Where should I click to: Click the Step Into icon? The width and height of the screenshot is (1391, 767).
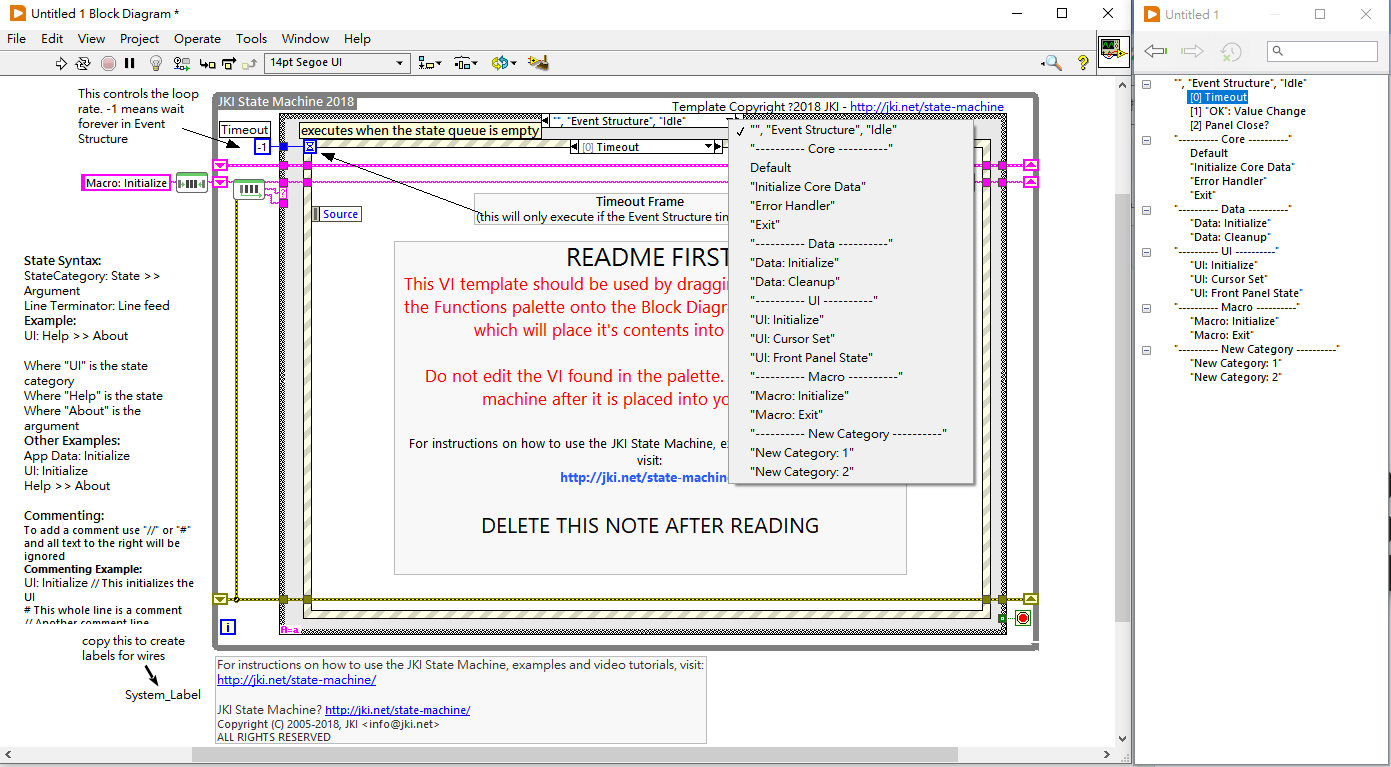[207, 63]
